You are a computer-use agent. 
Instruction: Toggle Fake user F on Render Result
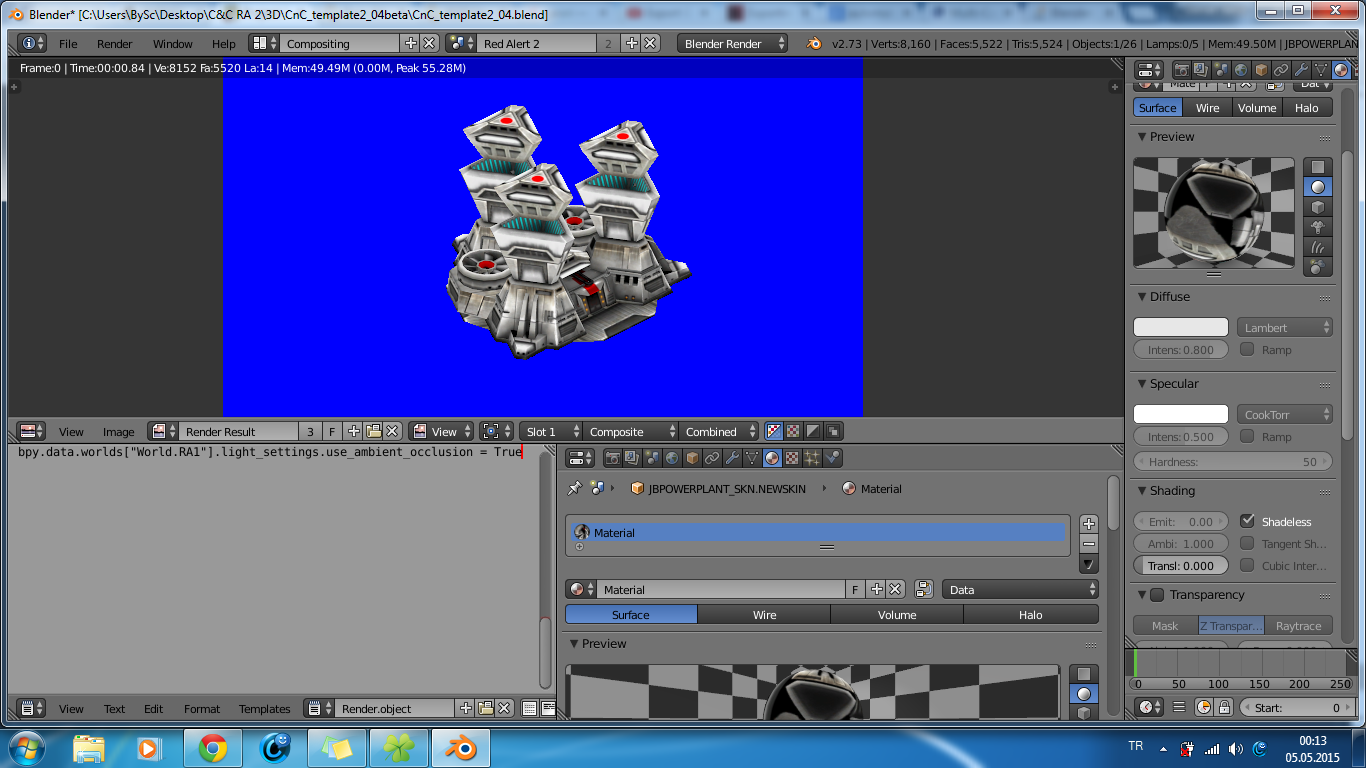tap(333, 432)
